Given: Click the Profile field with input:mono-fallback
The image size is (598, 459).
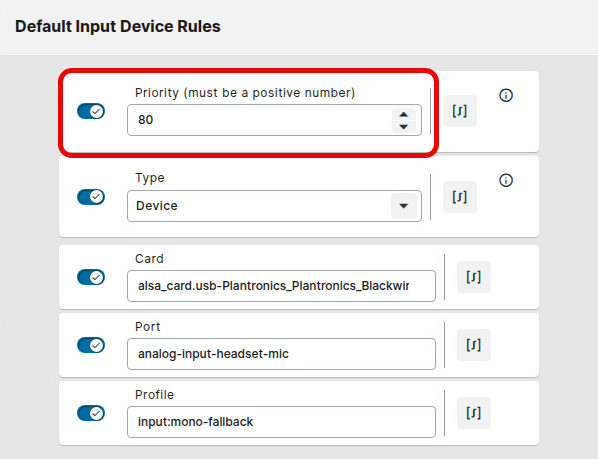Looking at the screenshot, I should (281, 422).
